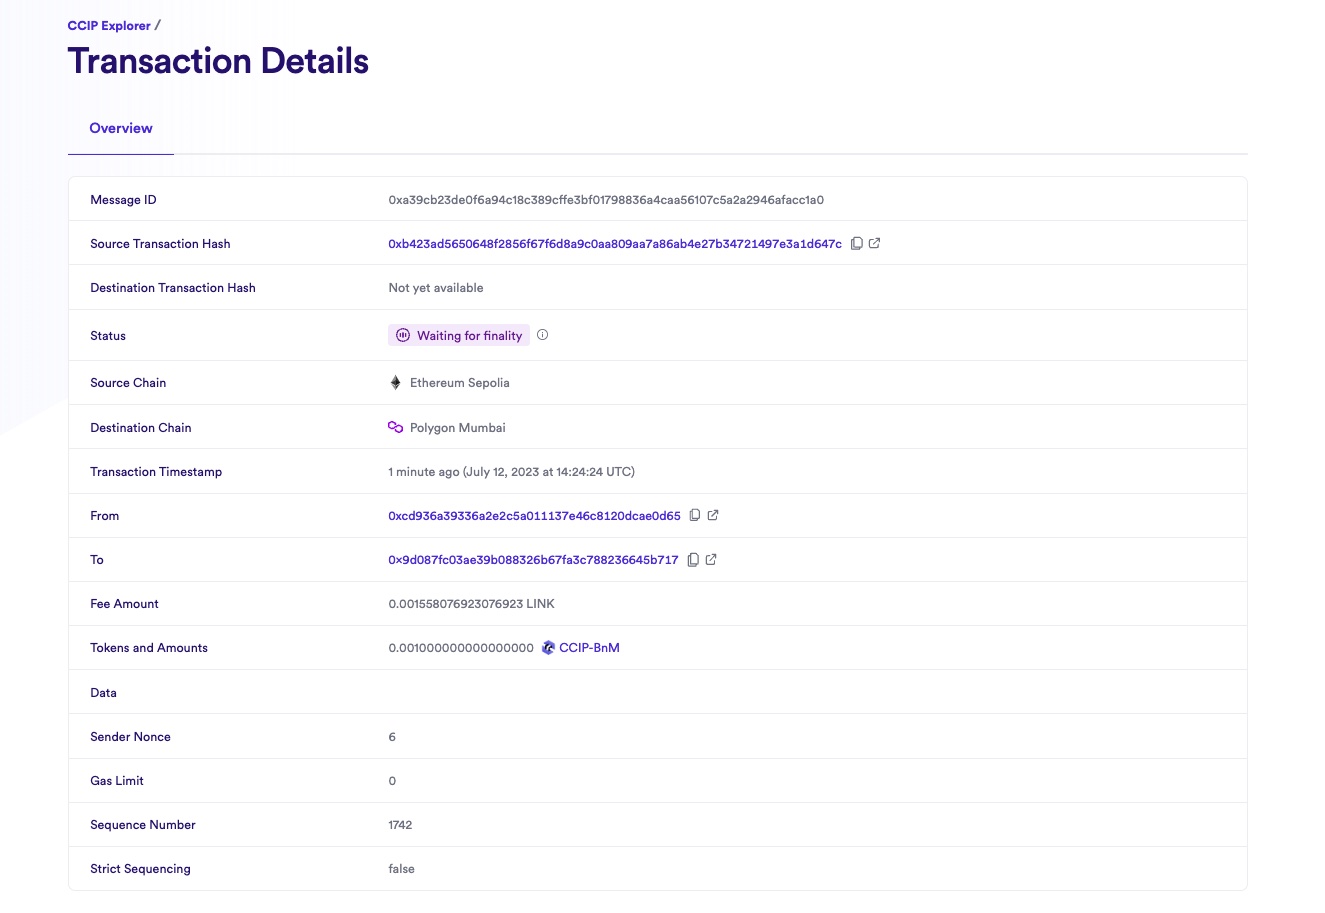Click the 'Status' row label
Viewport: 1325px width, 913px height.
click(108, 335)
